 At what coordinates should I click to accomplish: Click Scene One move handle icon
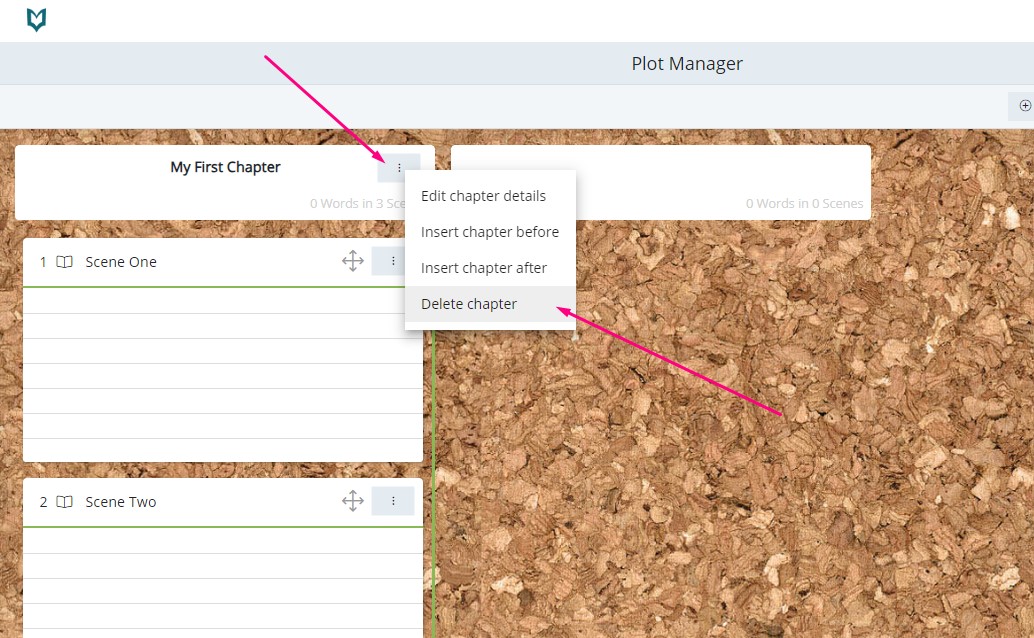[353, 261]
